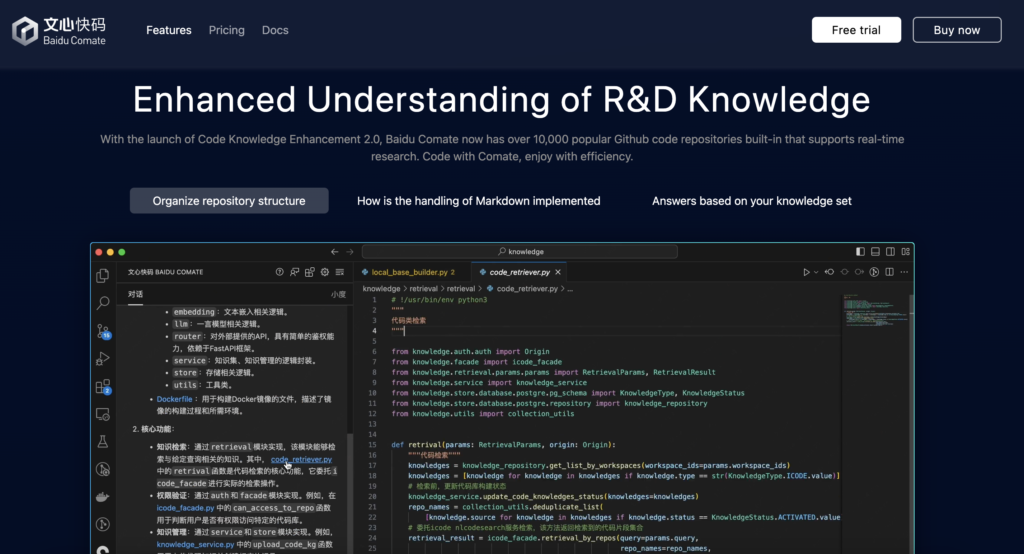Screen dimensions: 1024x554
Task: Expand the run options dropdown arrow
Action: click(816, 272)
